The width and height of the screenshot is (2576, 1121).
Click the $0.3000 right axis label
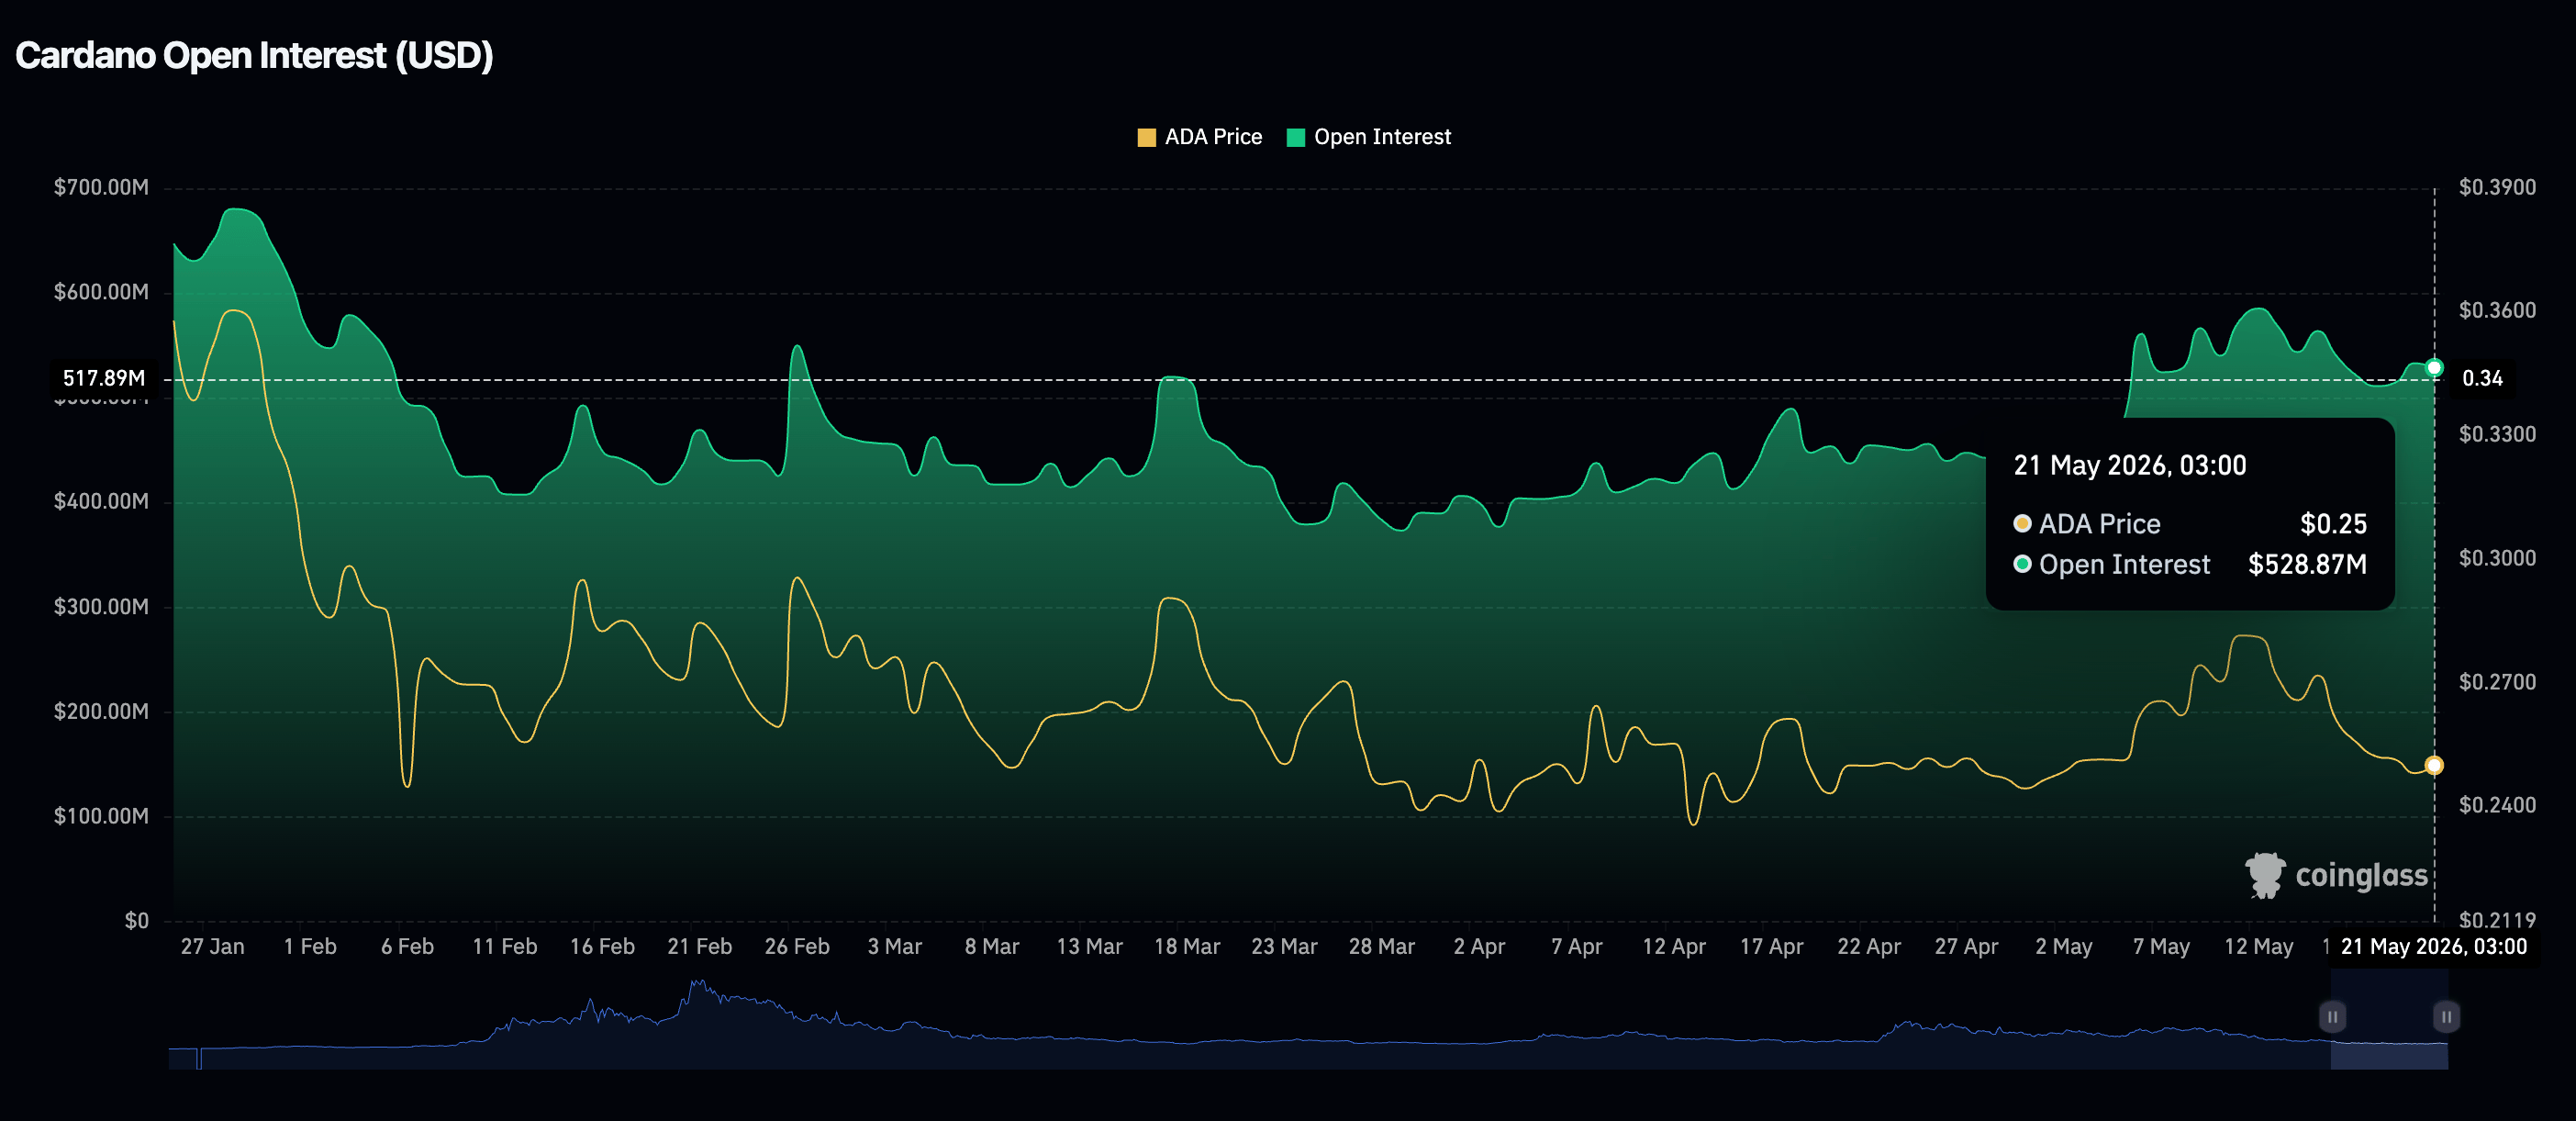tap(2497, 558)
